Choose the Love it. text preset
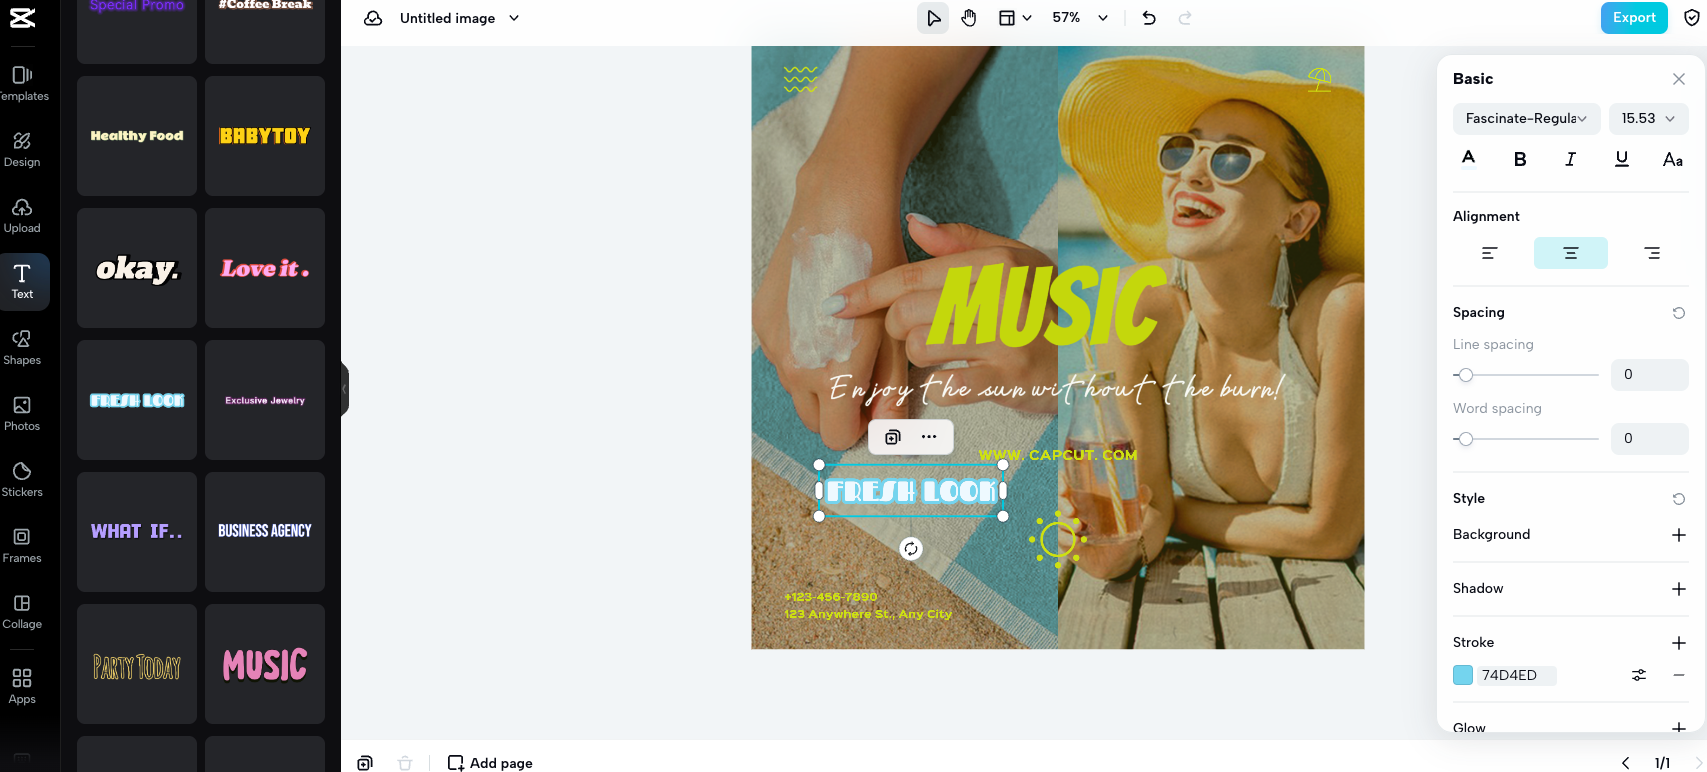The height and width of the screenshot is (772, 1707). click(x=265, y=268)
